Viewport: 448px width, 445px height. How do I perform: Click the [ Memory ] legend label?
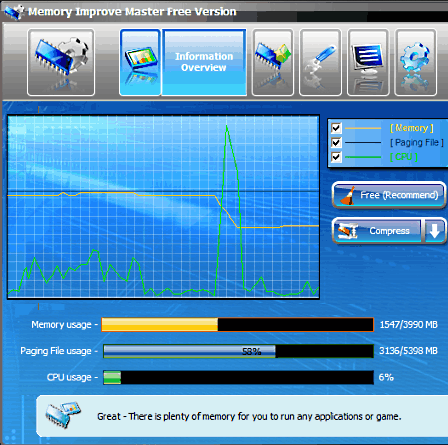pos(412,128)
